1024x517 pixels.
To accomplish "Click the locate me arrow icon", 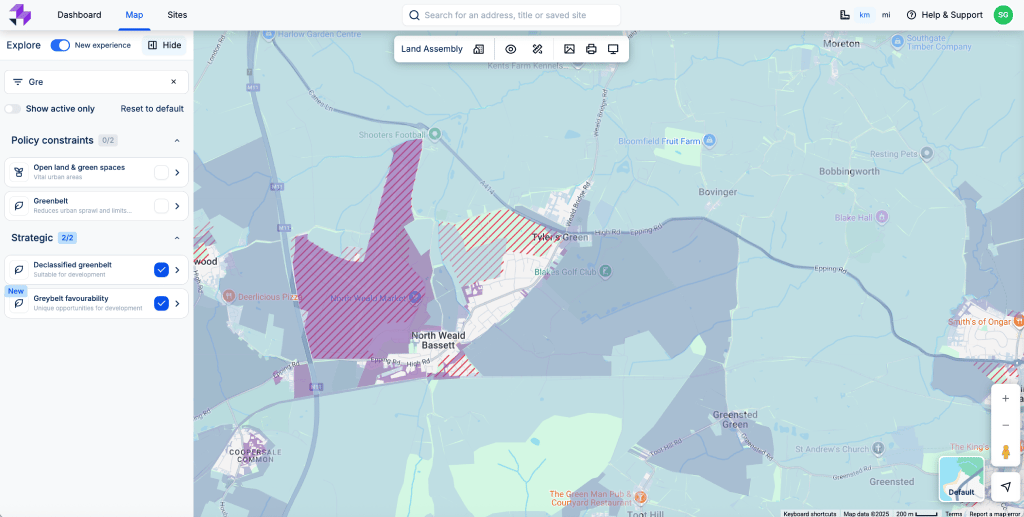I will (x=1005, y=487).
